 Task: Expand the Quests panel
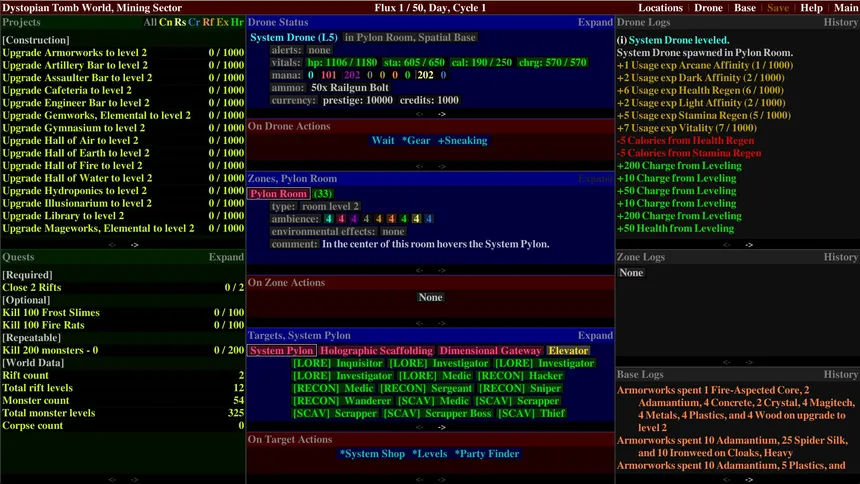point(226,257)
